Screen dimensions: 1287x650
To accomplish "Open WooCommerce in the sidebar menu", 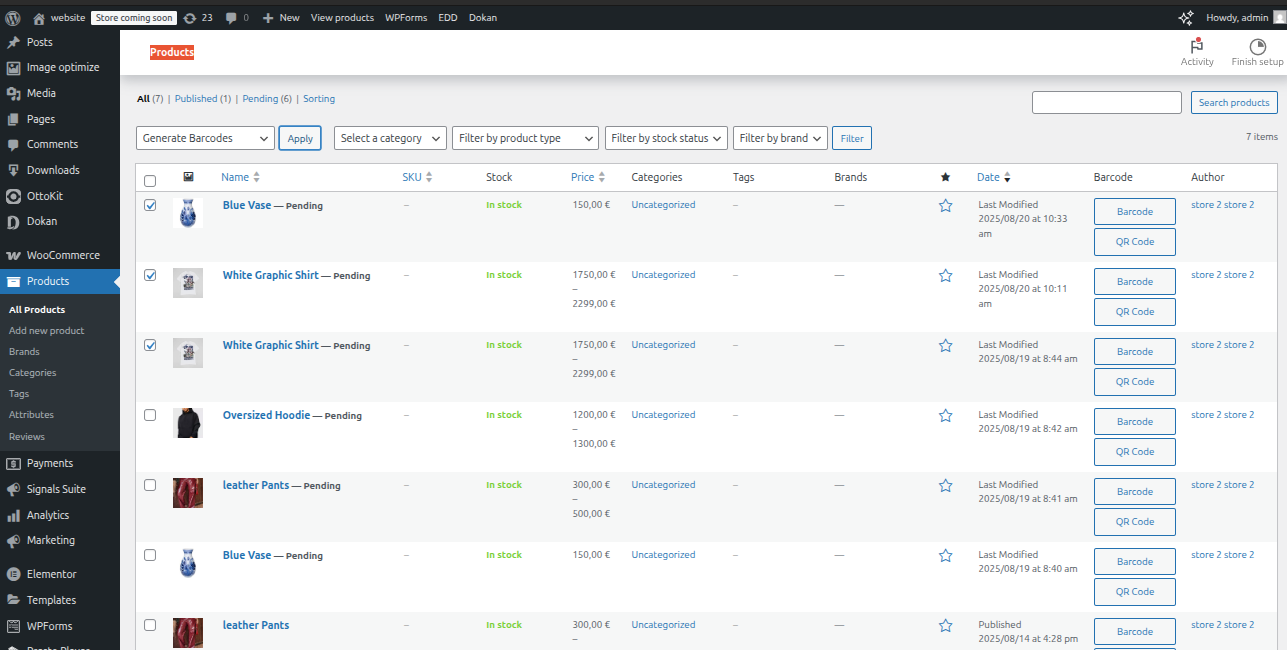I will [x=62, y=255].
